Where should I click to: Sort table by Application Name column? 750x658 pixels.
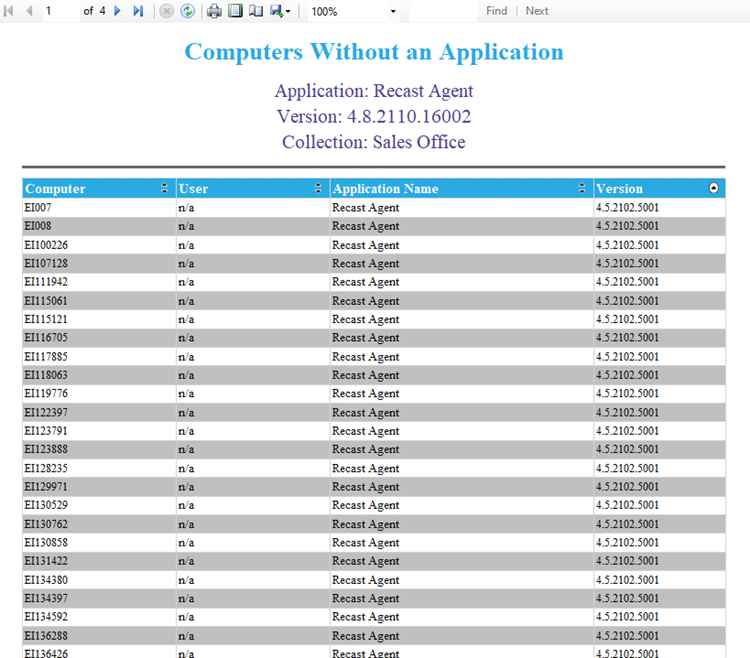[x=582, y=188]
